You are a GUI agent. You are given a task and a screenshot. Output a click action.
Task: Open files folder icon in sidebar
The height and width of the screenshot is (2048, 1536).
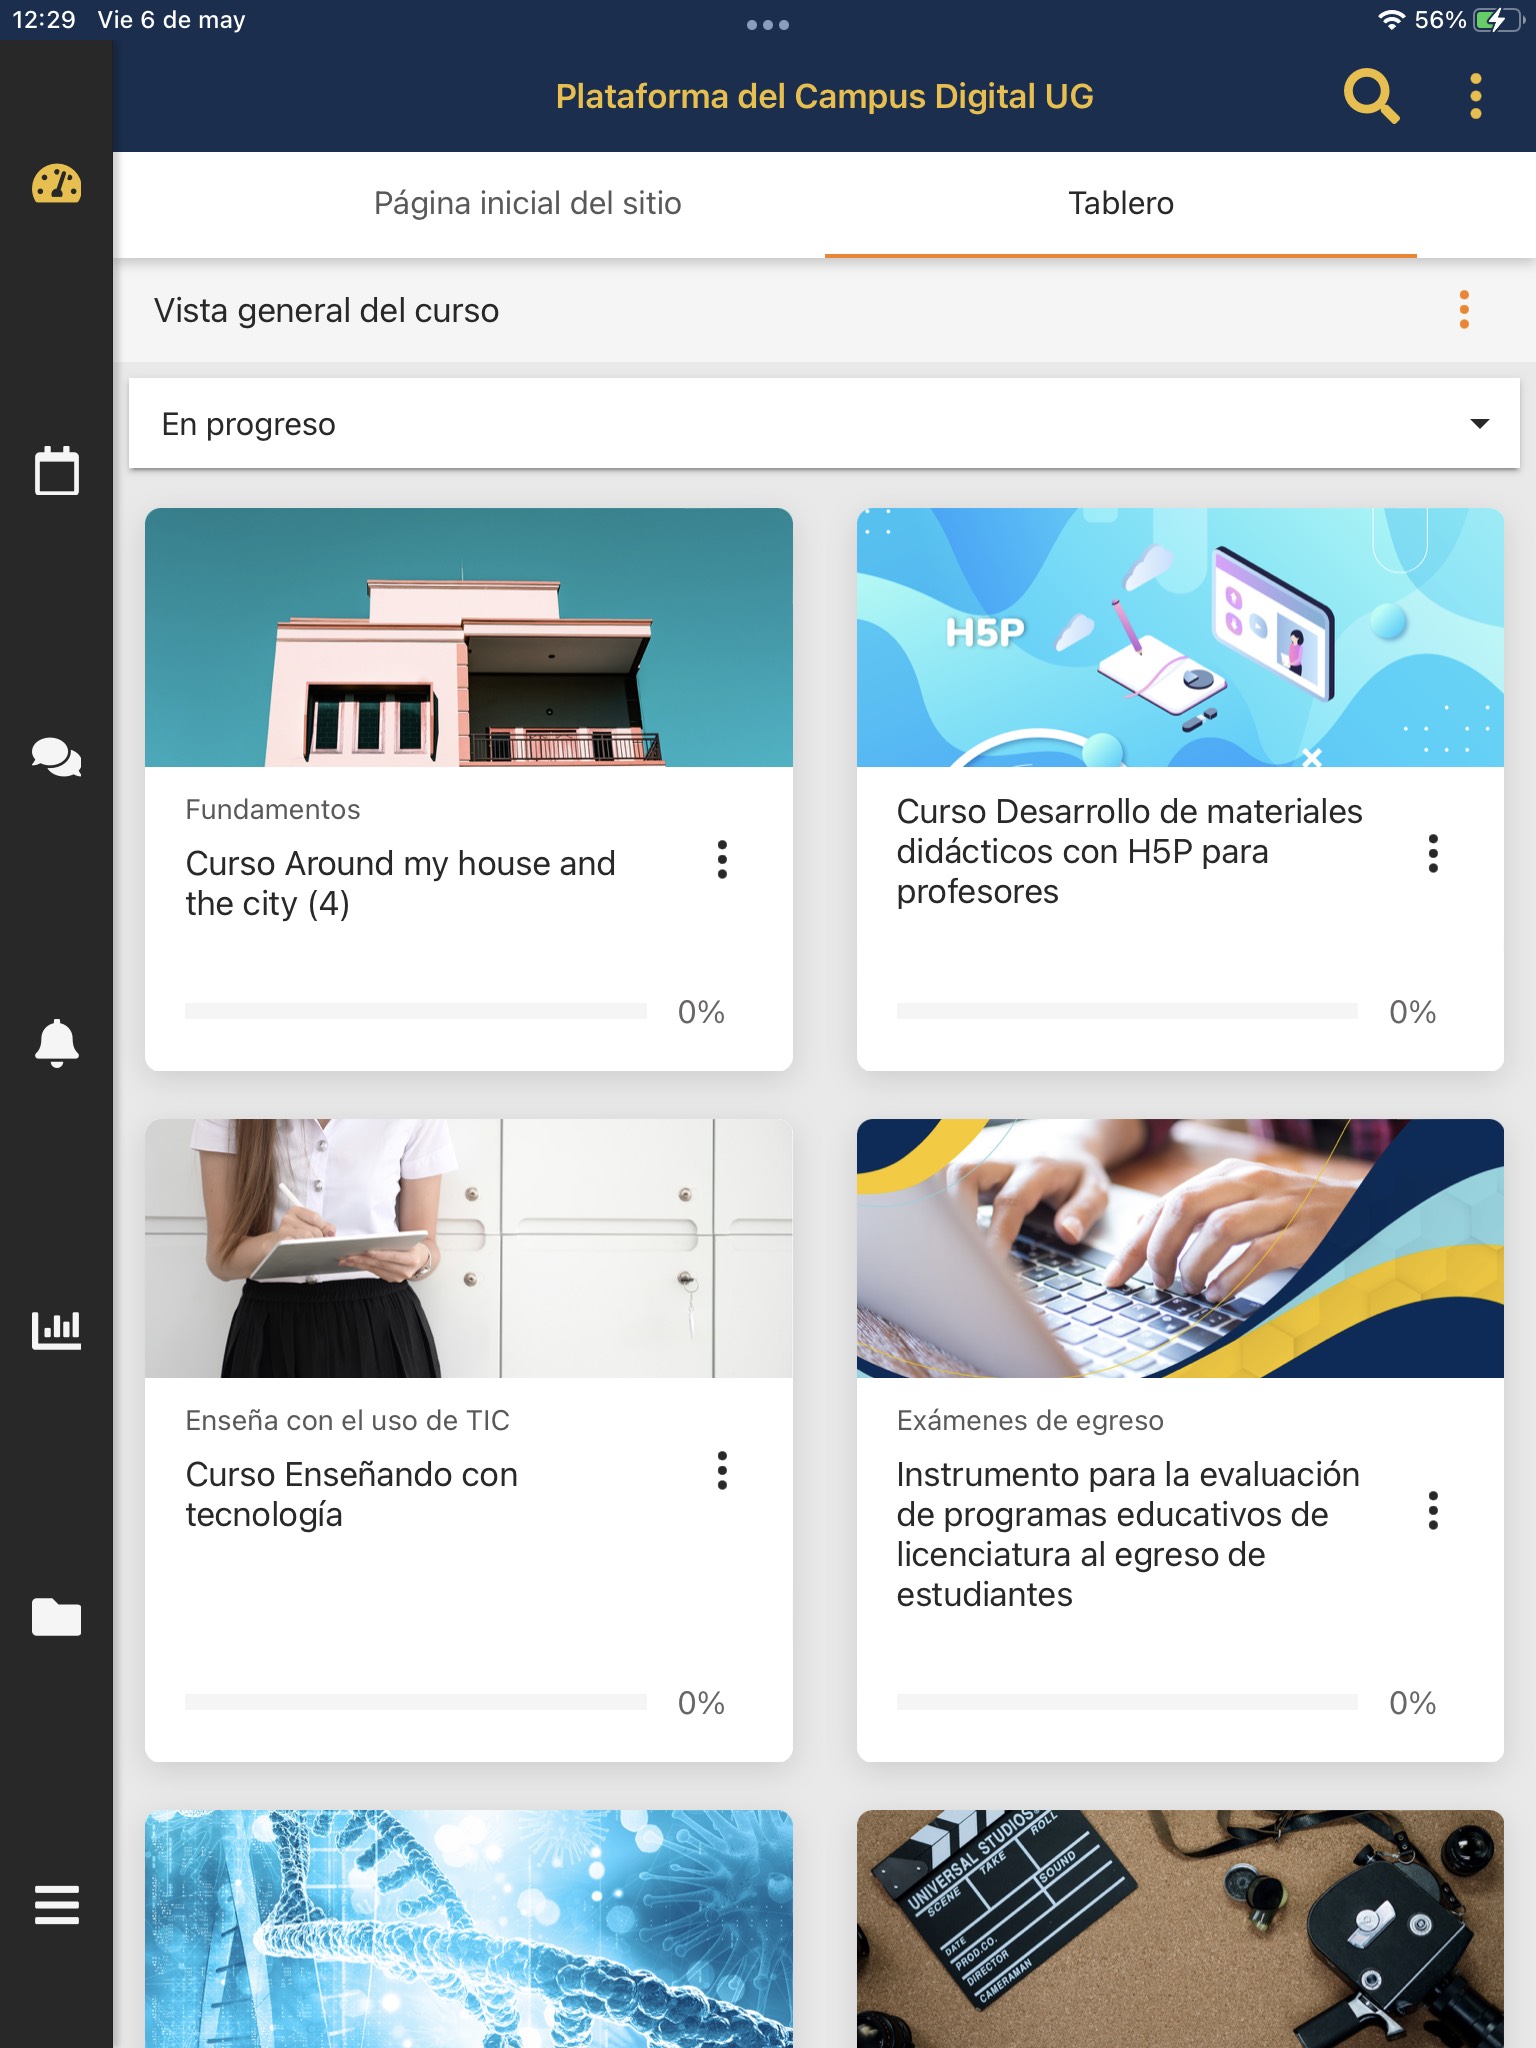click(56, 1616)
